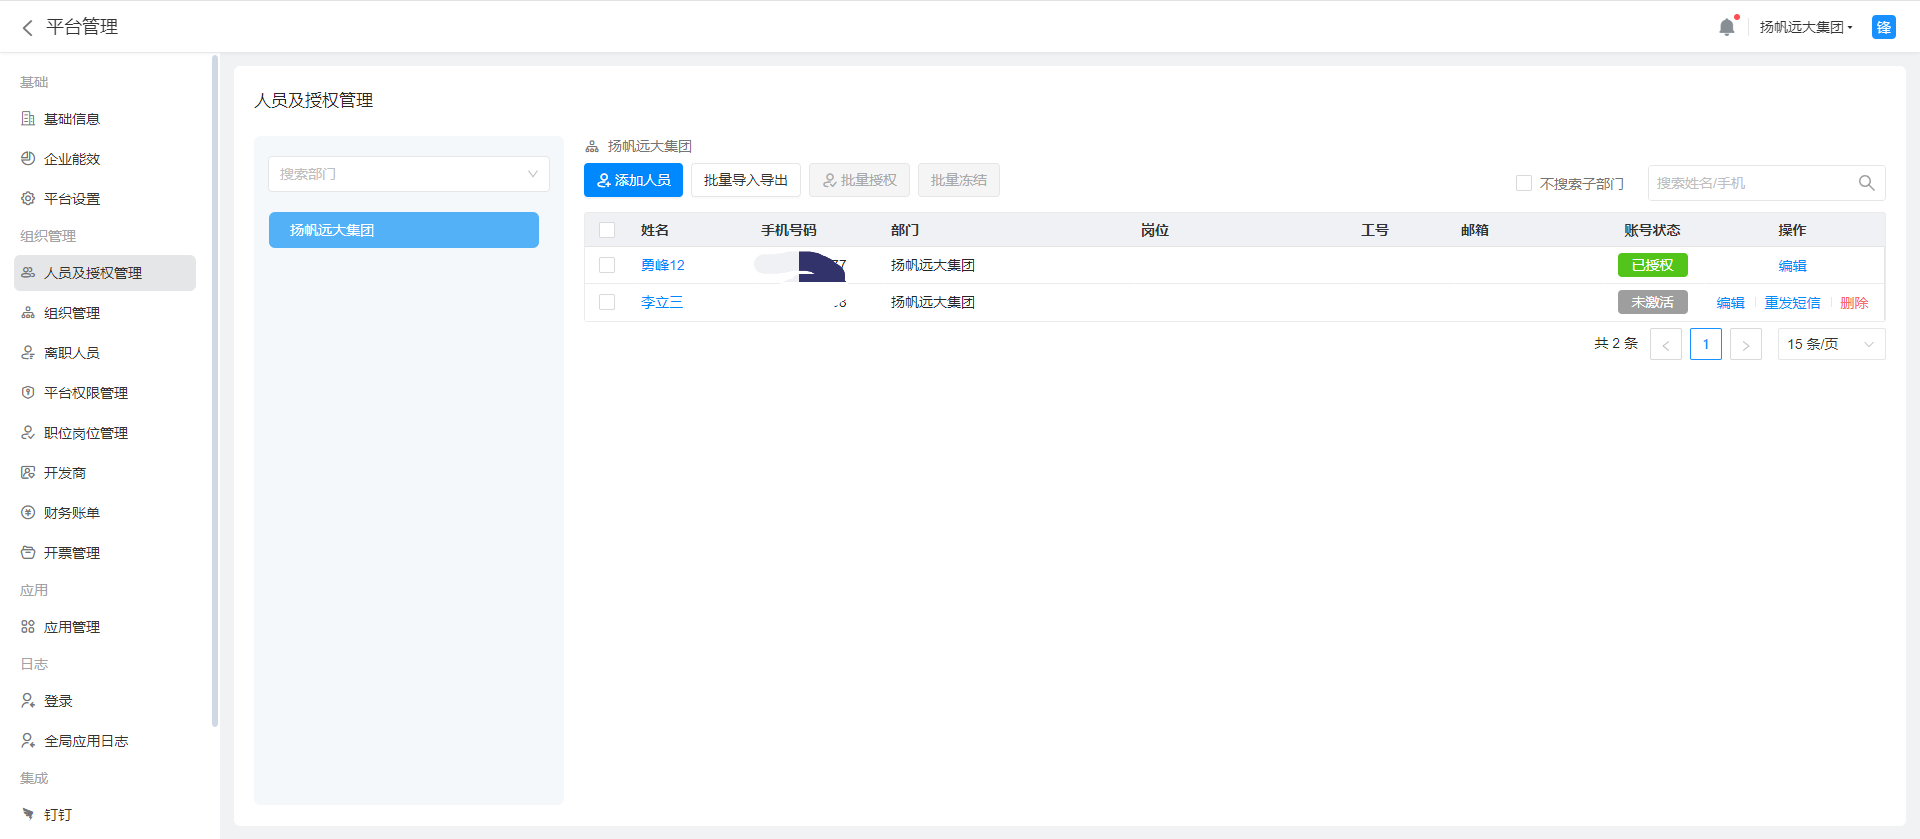1920x839 pixels.
Task: Toggle the select-all checkbox in table header
Action: pos(607,230)
